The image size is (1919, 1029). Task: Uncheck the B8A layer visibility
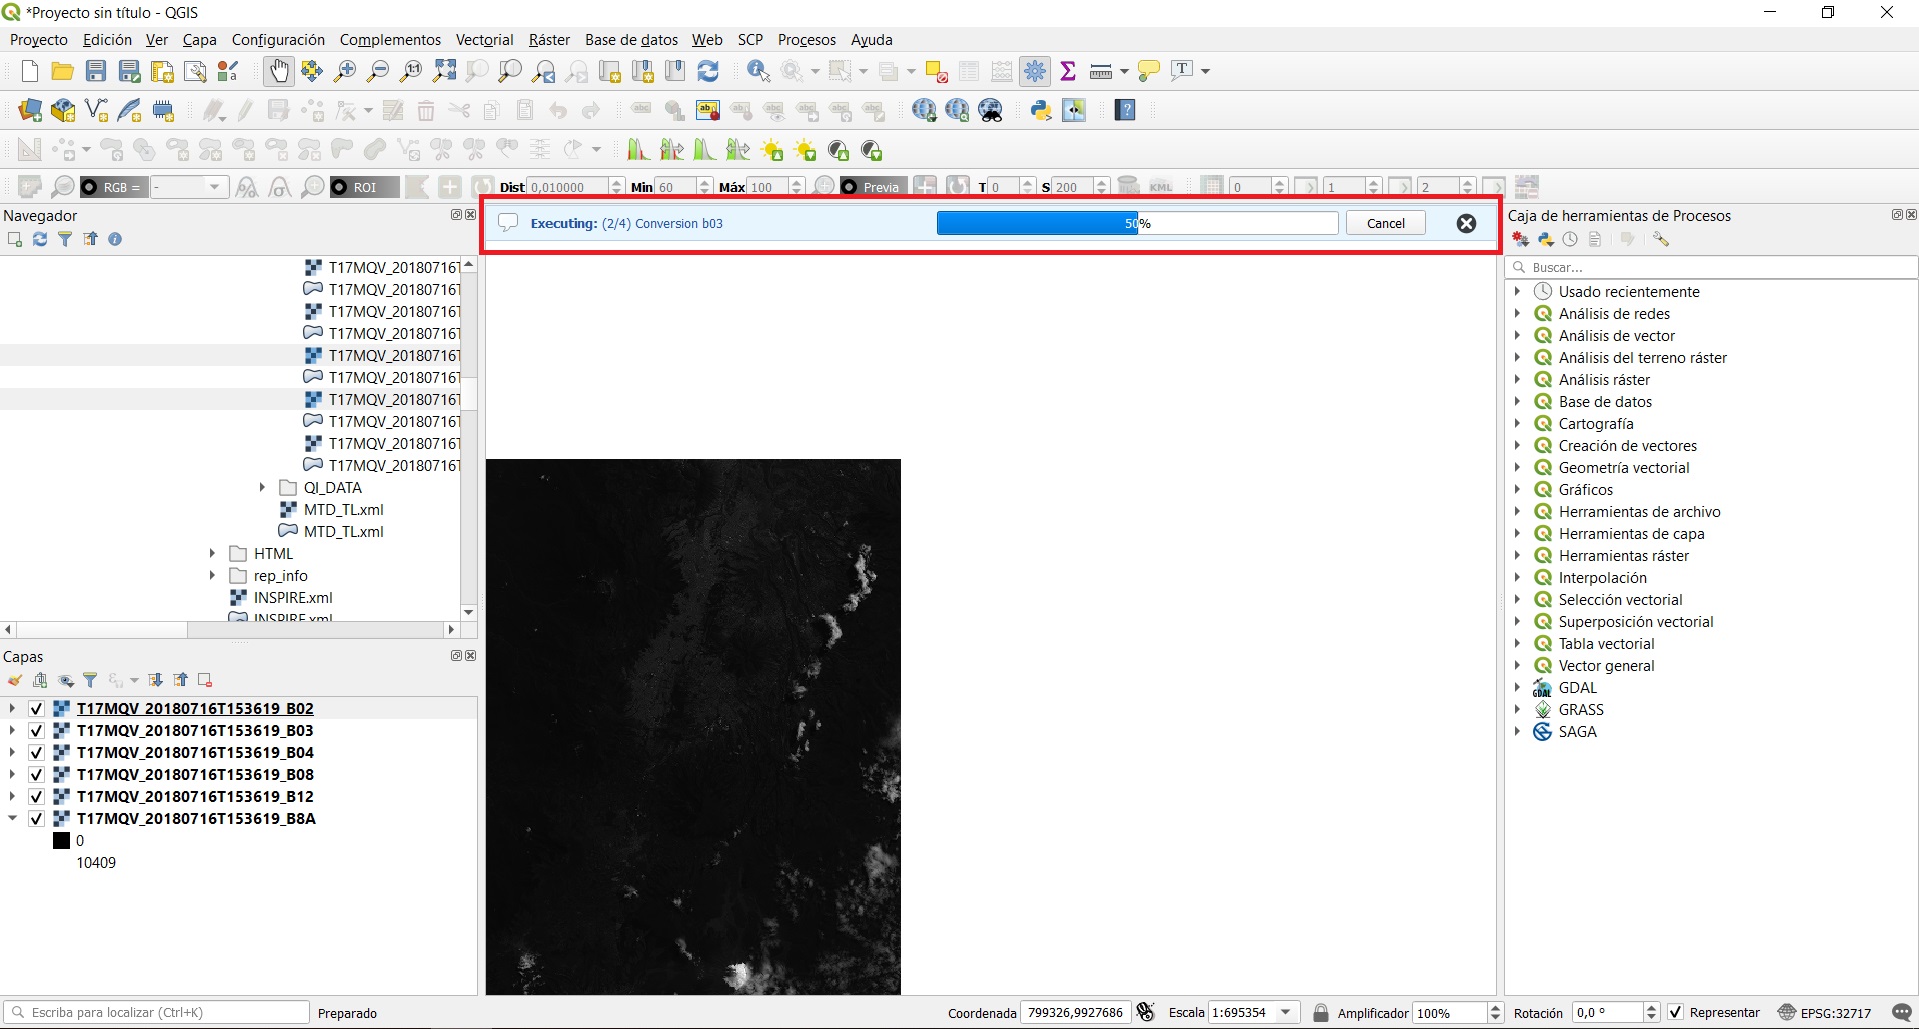click(x=37, y=819)
